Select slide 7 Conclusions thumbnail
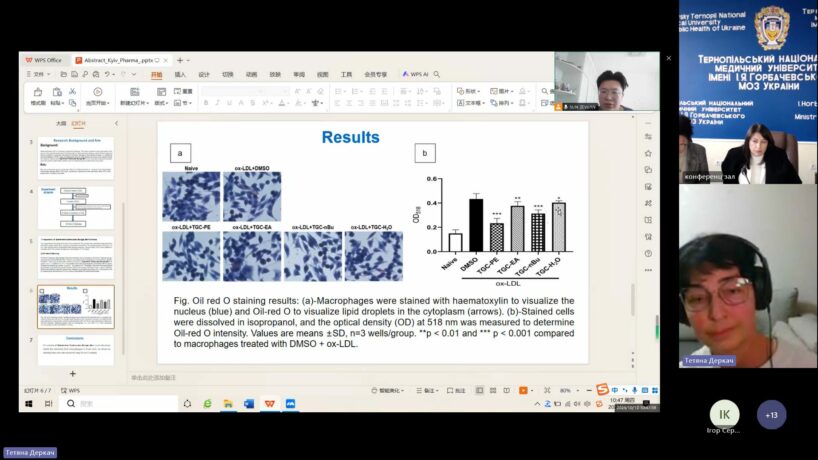 click(76, 349)
